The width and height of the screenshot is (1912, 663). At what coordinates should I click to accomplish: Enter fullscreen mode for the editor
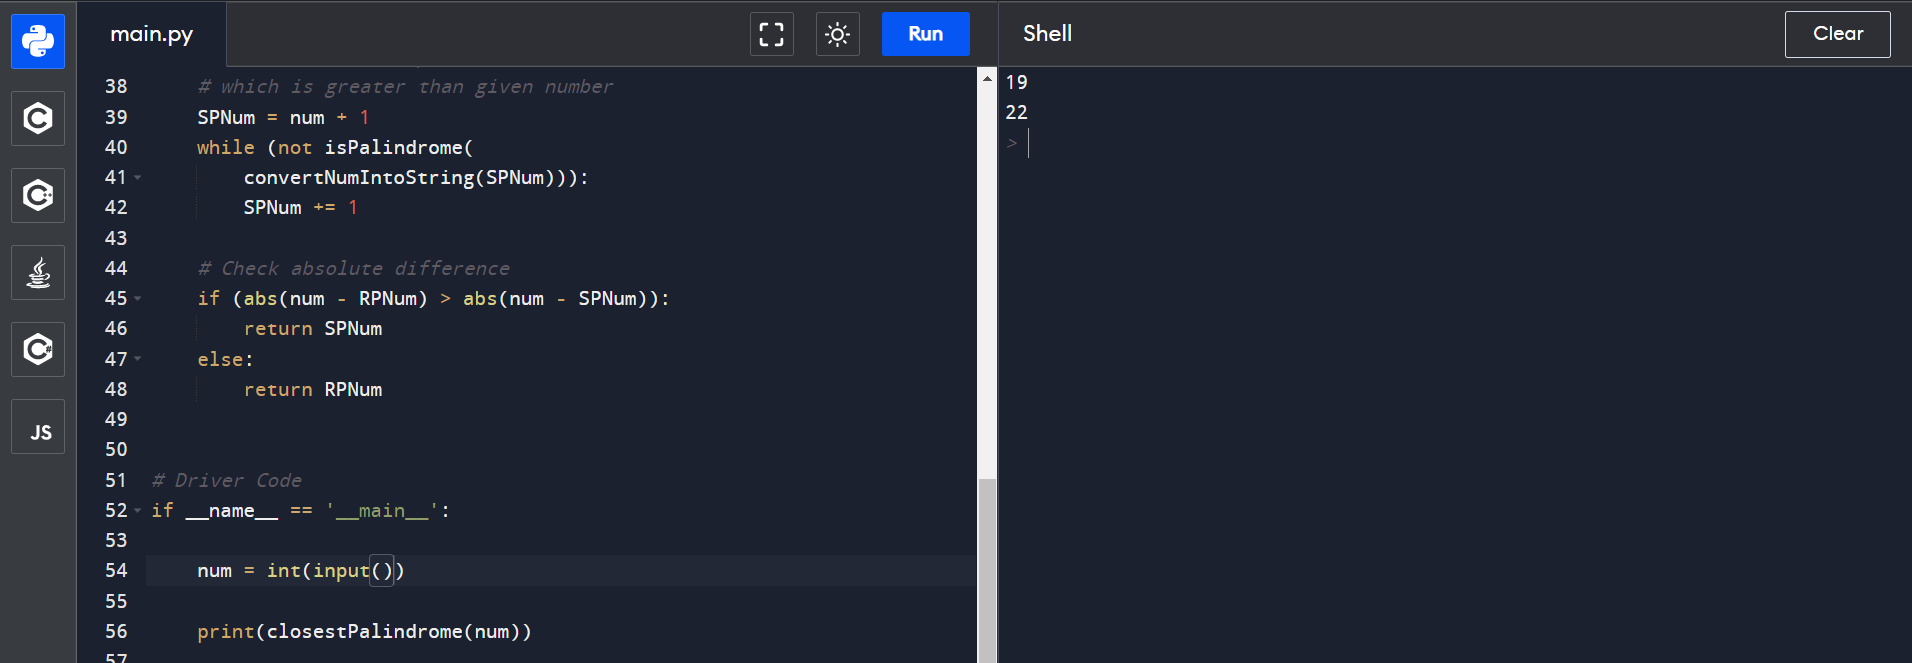pyautogui.click(x=771, y=34)
